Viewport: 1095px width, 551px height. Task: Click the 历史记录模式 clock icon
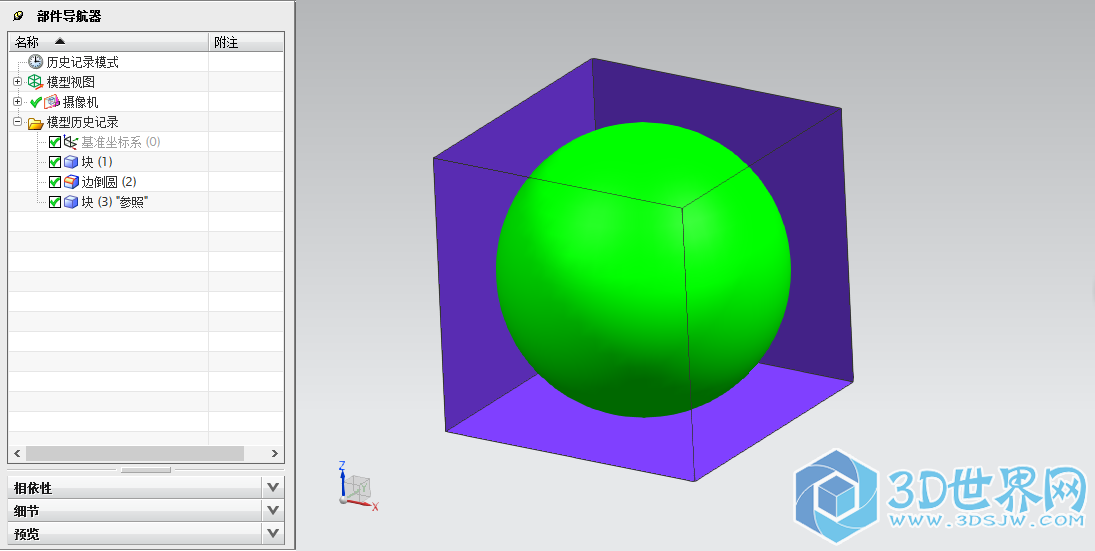click(35, 61)
